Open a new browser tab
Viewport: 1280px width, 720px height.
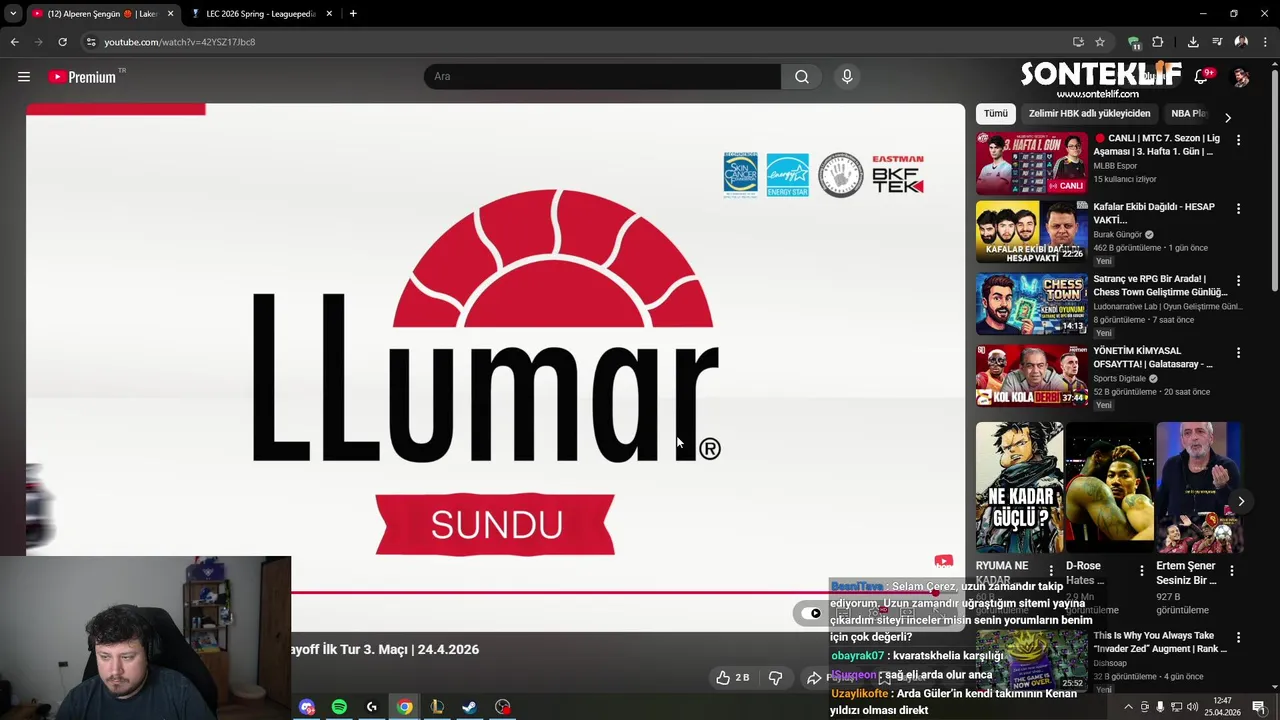(353, 14)
